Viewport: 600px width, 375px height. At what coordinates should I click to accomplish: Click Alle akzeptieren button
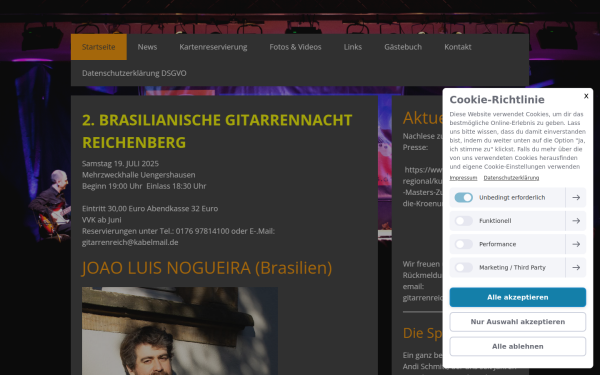click(517, 297)
